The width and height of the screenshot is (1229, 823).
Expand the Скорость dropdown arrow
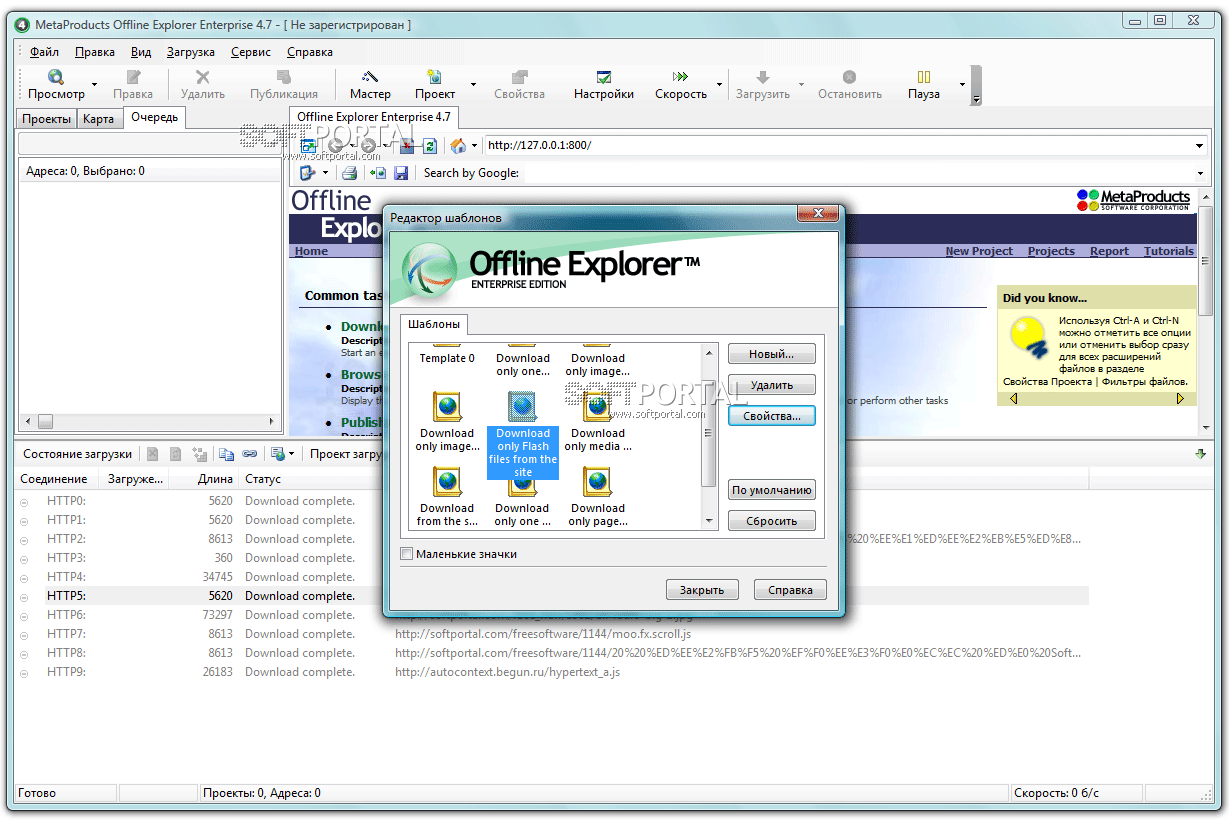(x=718, y=85)
